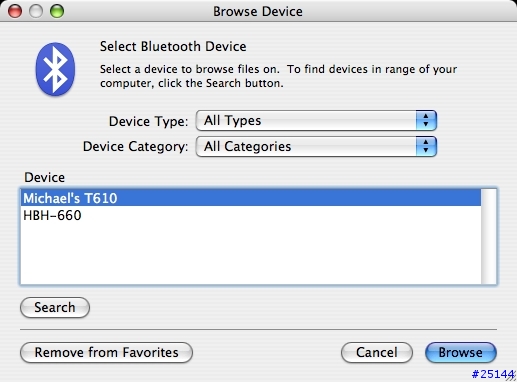Click the blue Browse button
The height and width of the screenshot is (382, 517).
coord(461,352)
